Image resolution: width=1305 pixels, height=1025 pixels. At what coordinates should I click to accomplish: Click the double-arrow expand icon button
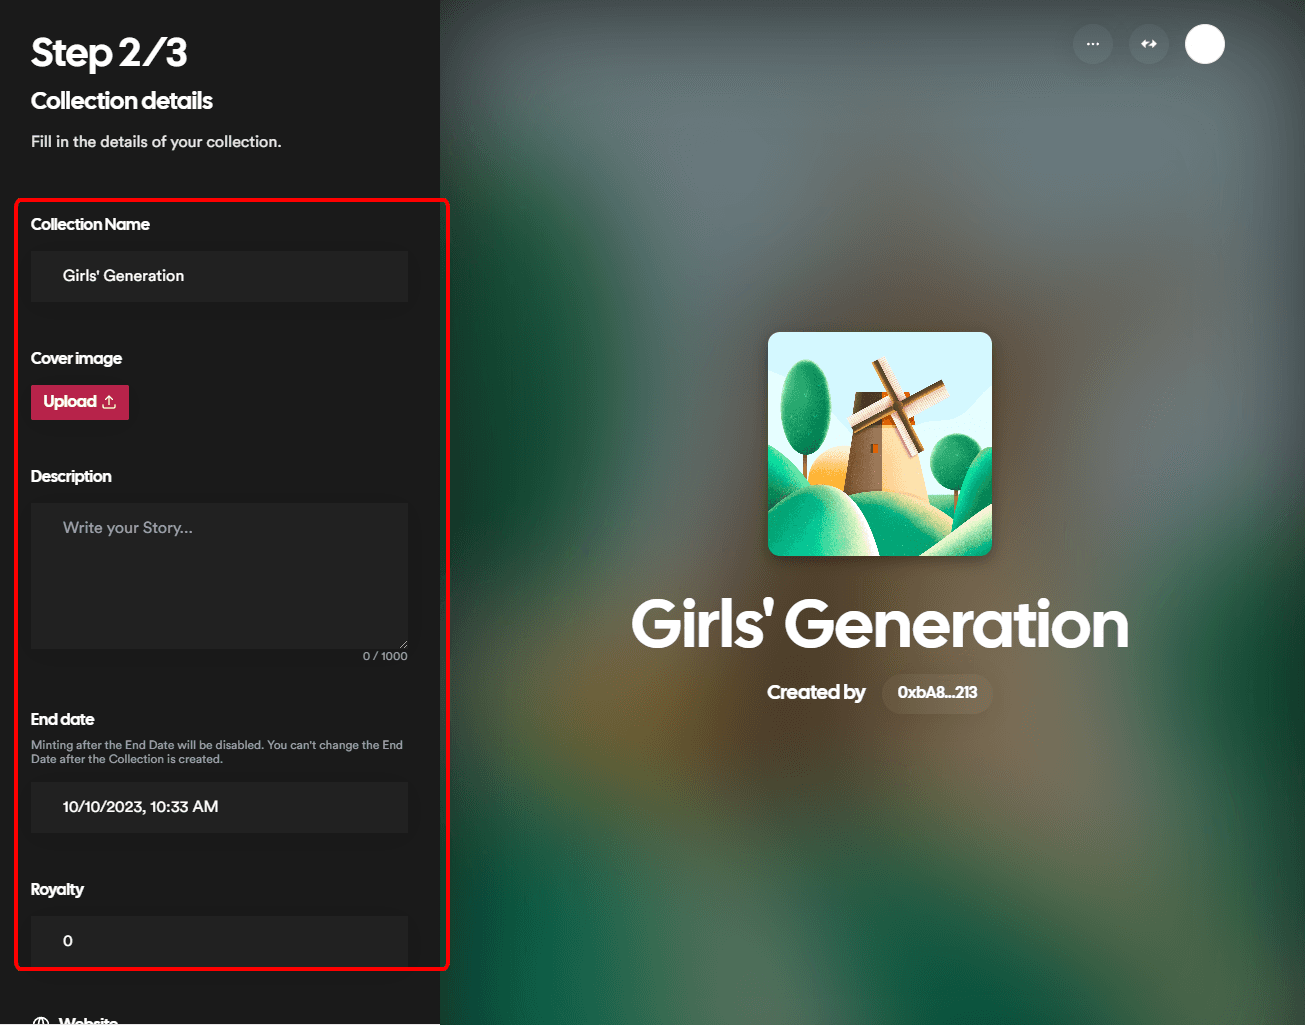click(x=1149, y=44)
